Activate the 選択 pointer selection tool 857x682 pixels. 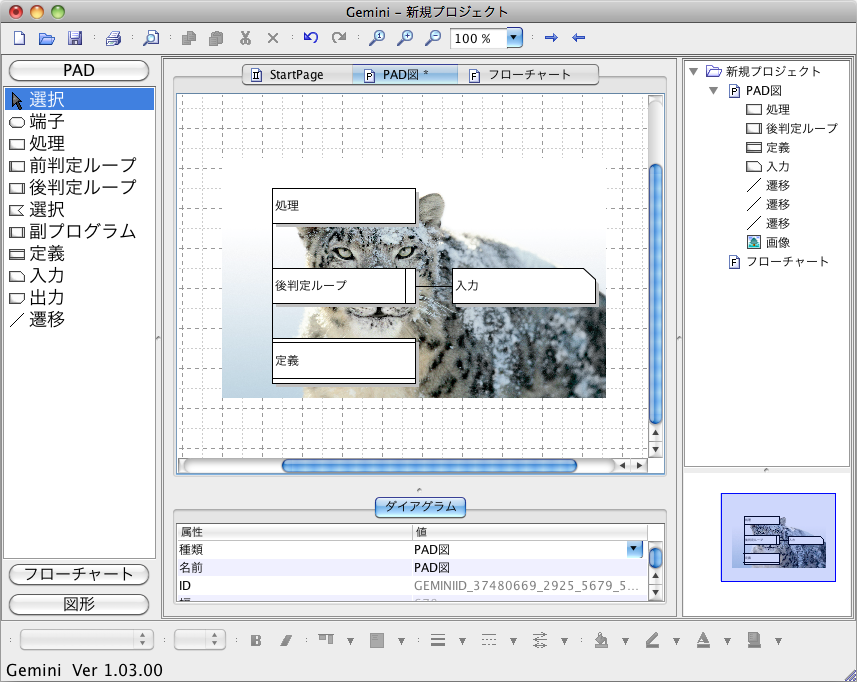[80, 99]
